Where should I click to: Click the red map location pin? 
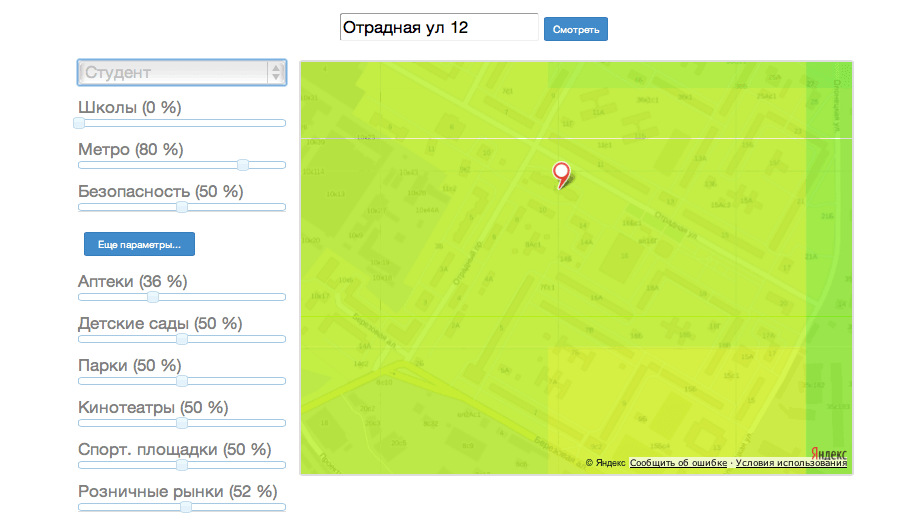[562, 173]
